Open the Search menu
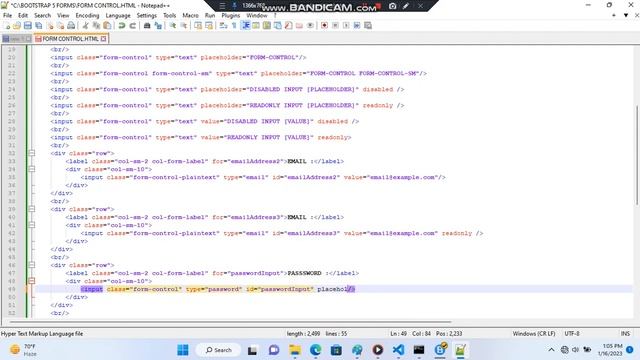 click(42, 16)
